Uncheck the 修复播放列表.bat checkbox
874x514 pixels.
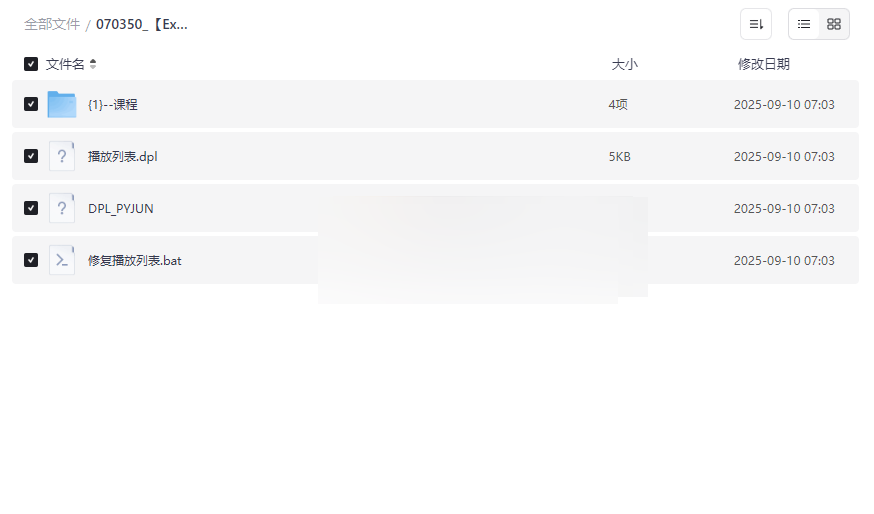(x=31, y=260)
